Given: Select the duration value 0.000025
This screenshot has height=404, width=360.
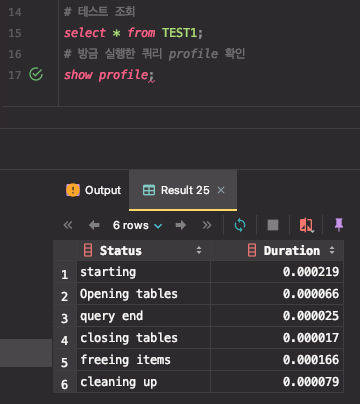Looking at the screenshot, I should (277, 316).
